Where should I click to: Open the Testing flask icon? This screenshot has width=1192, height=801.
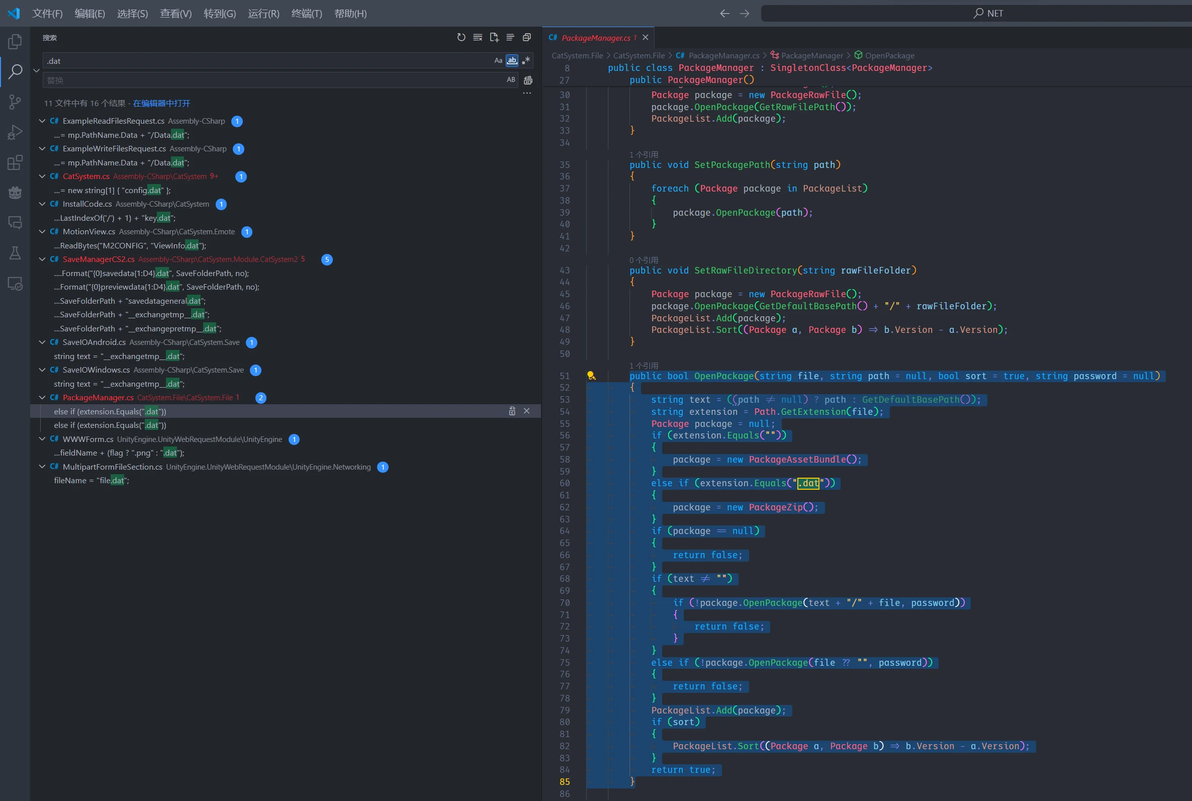(14, 253)
